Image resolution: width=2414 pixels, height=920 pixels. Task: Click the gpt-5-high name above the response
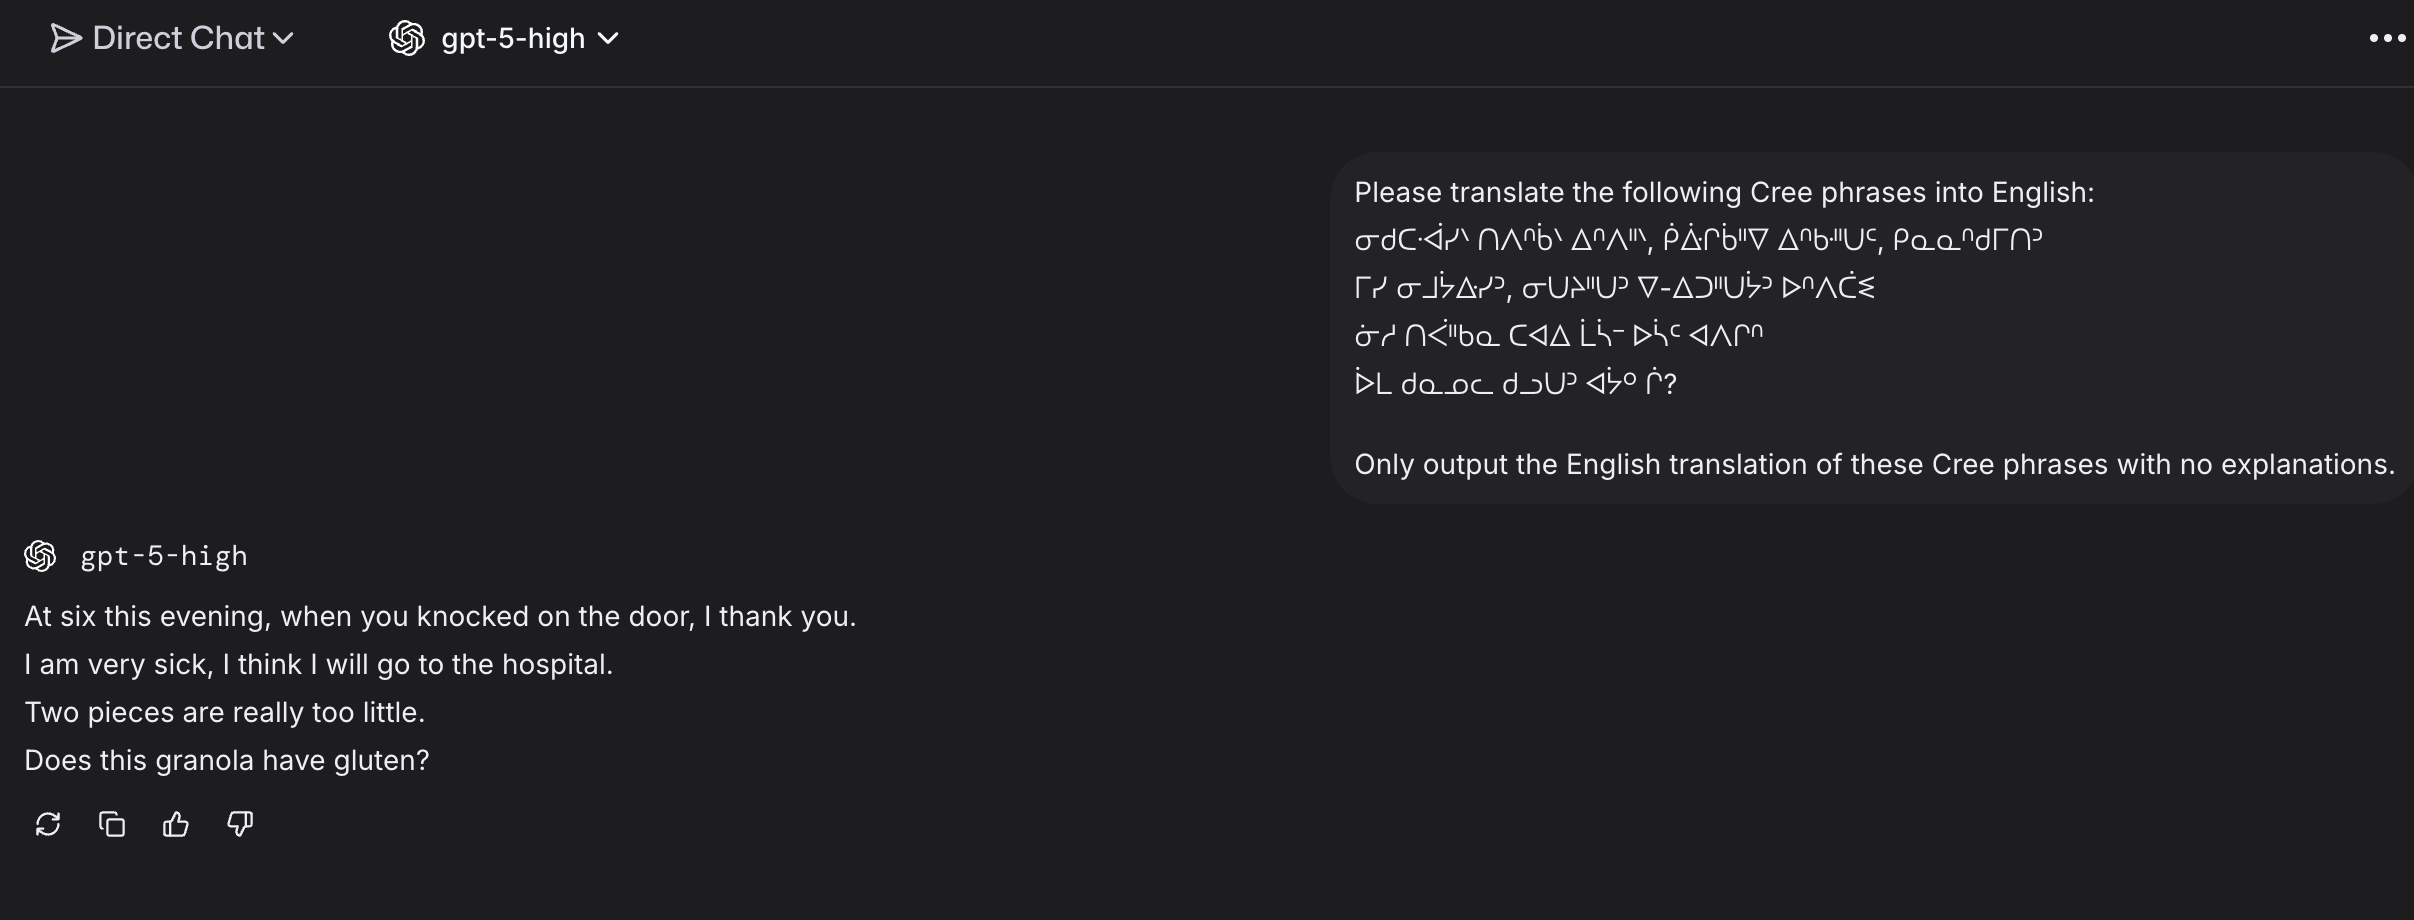[x=164, y=556]
